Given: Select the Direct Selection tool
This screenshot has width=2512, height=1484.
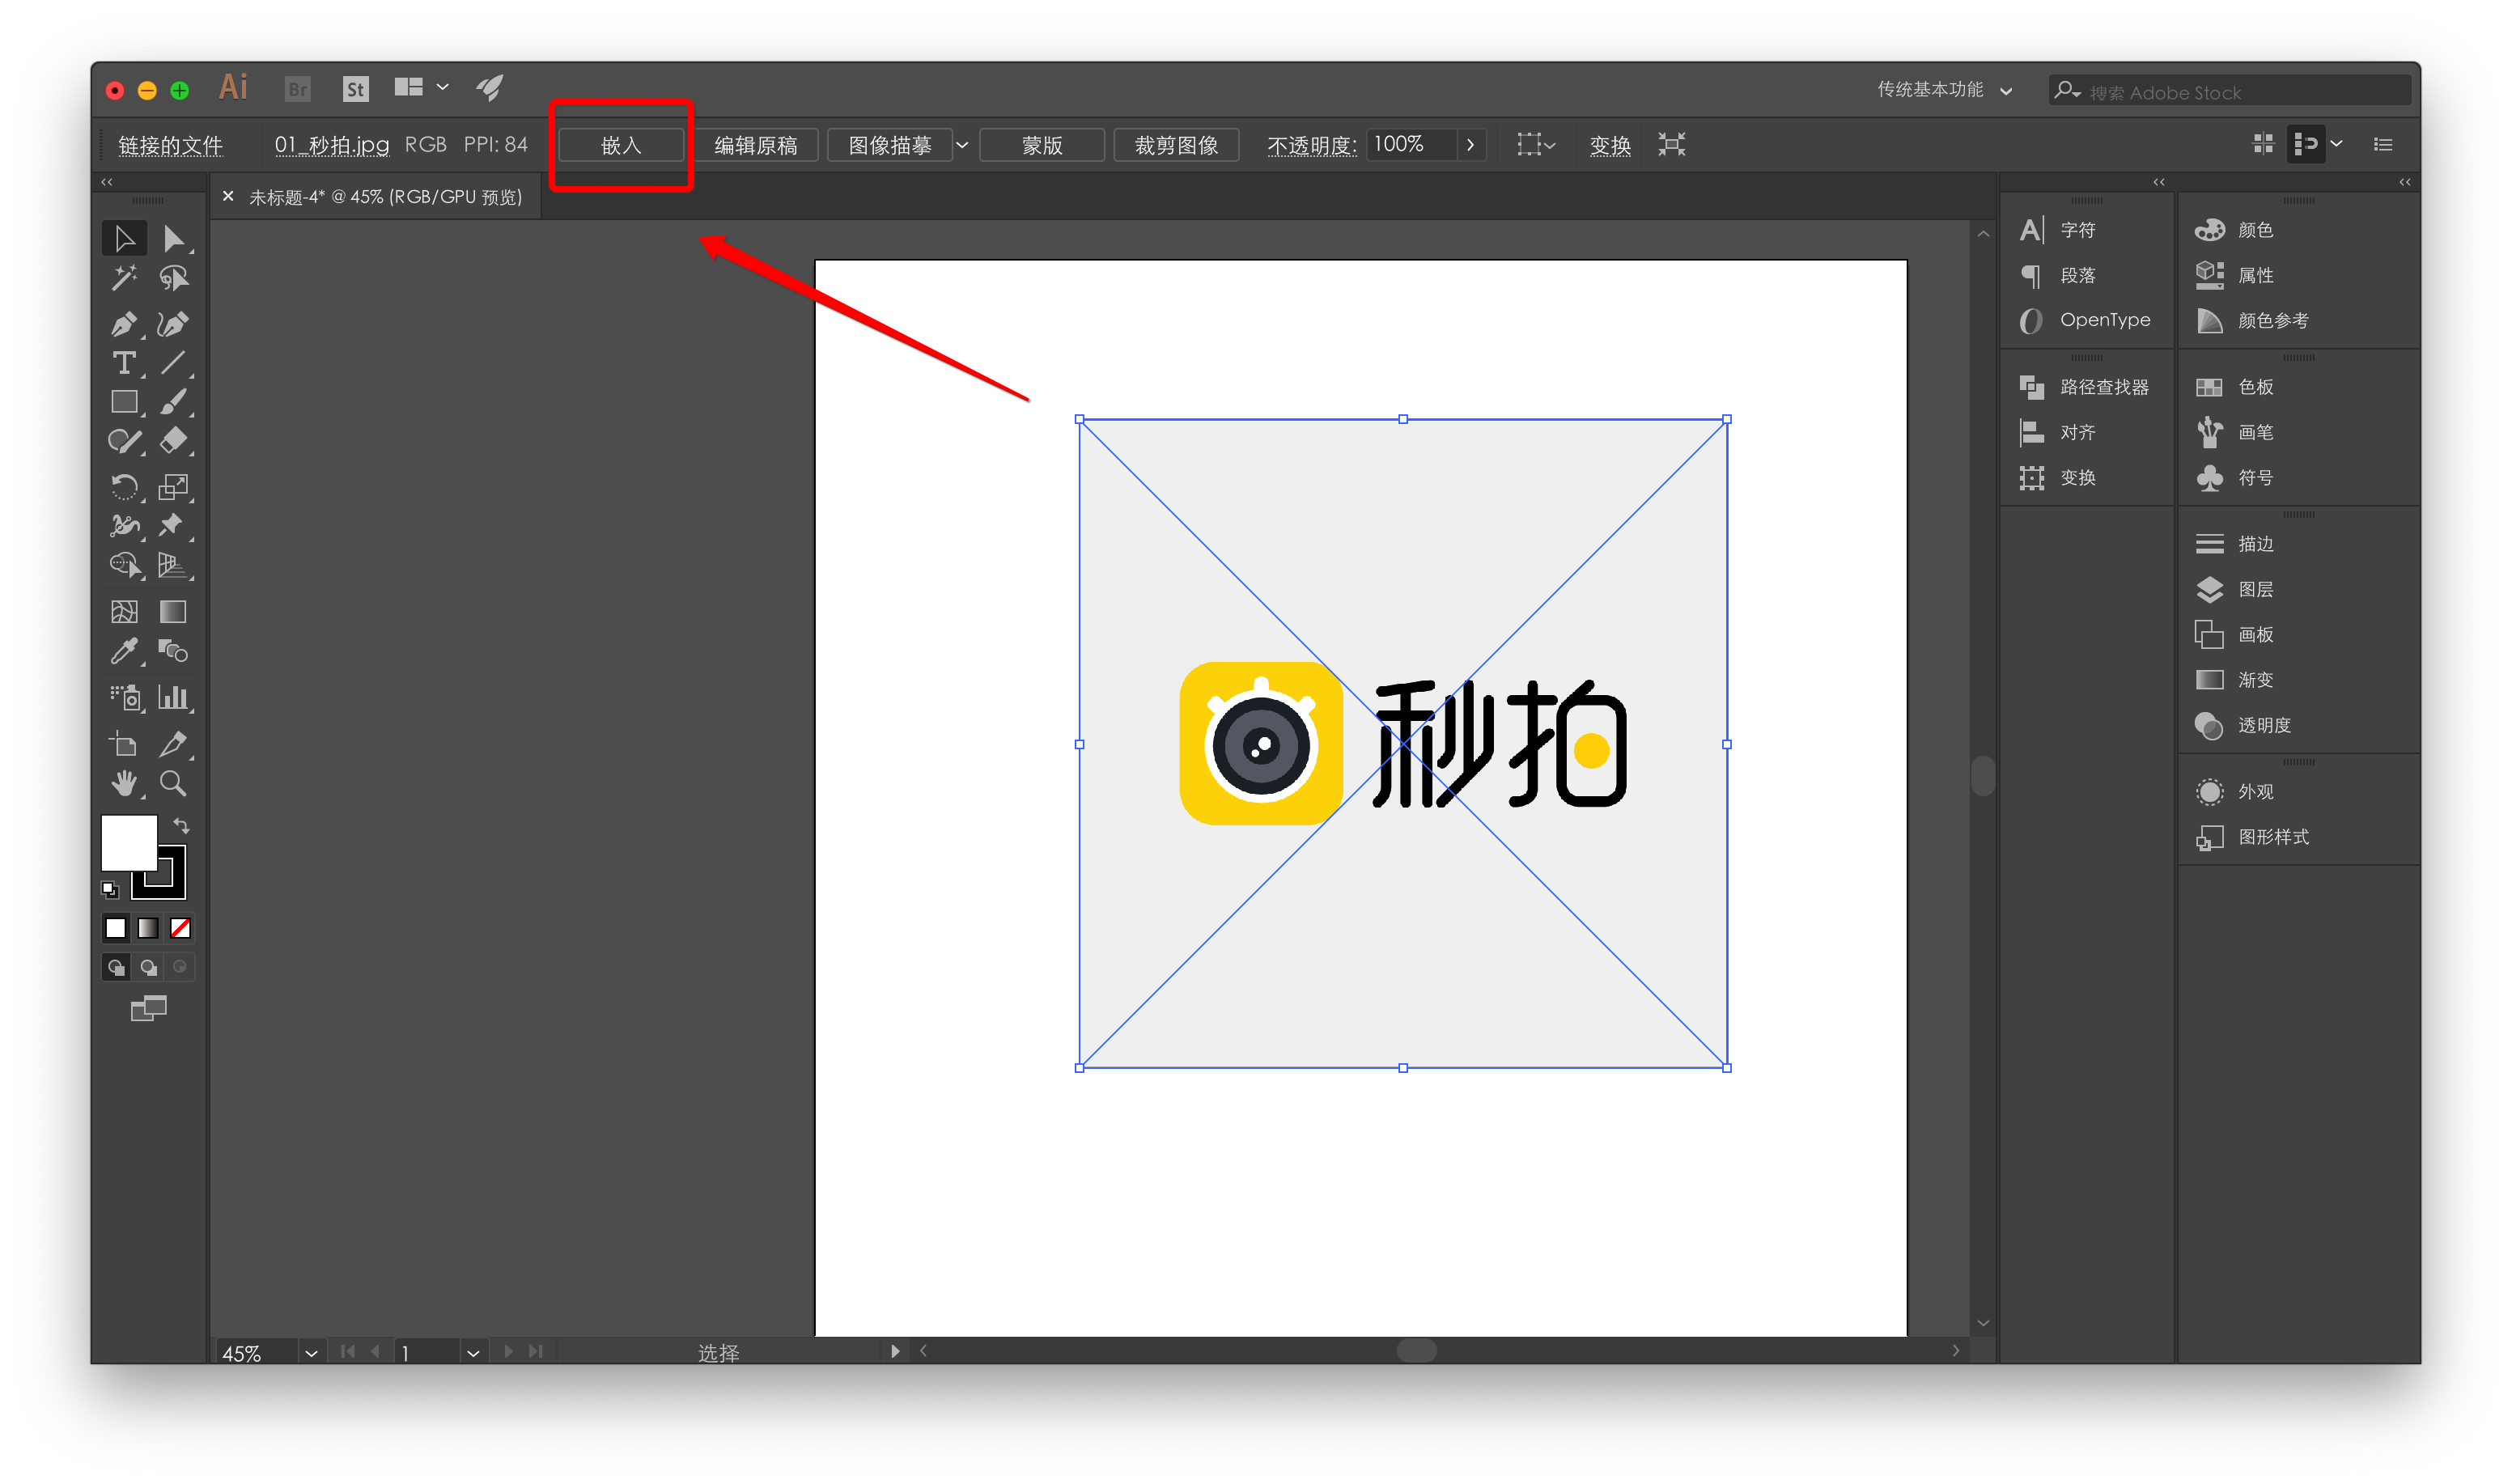Looking at the screenshot, I should (173, 238).
